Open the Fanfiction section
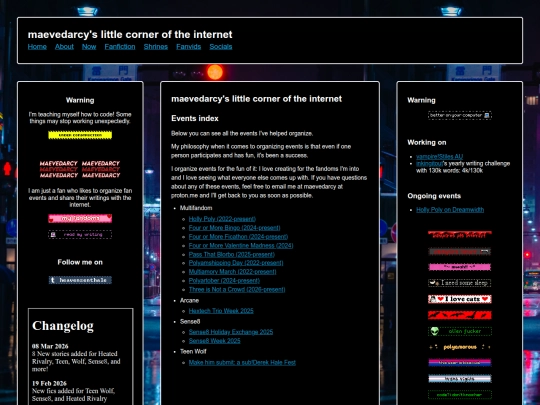Screen dimensions: 540x405 click(x=120, y=46)
